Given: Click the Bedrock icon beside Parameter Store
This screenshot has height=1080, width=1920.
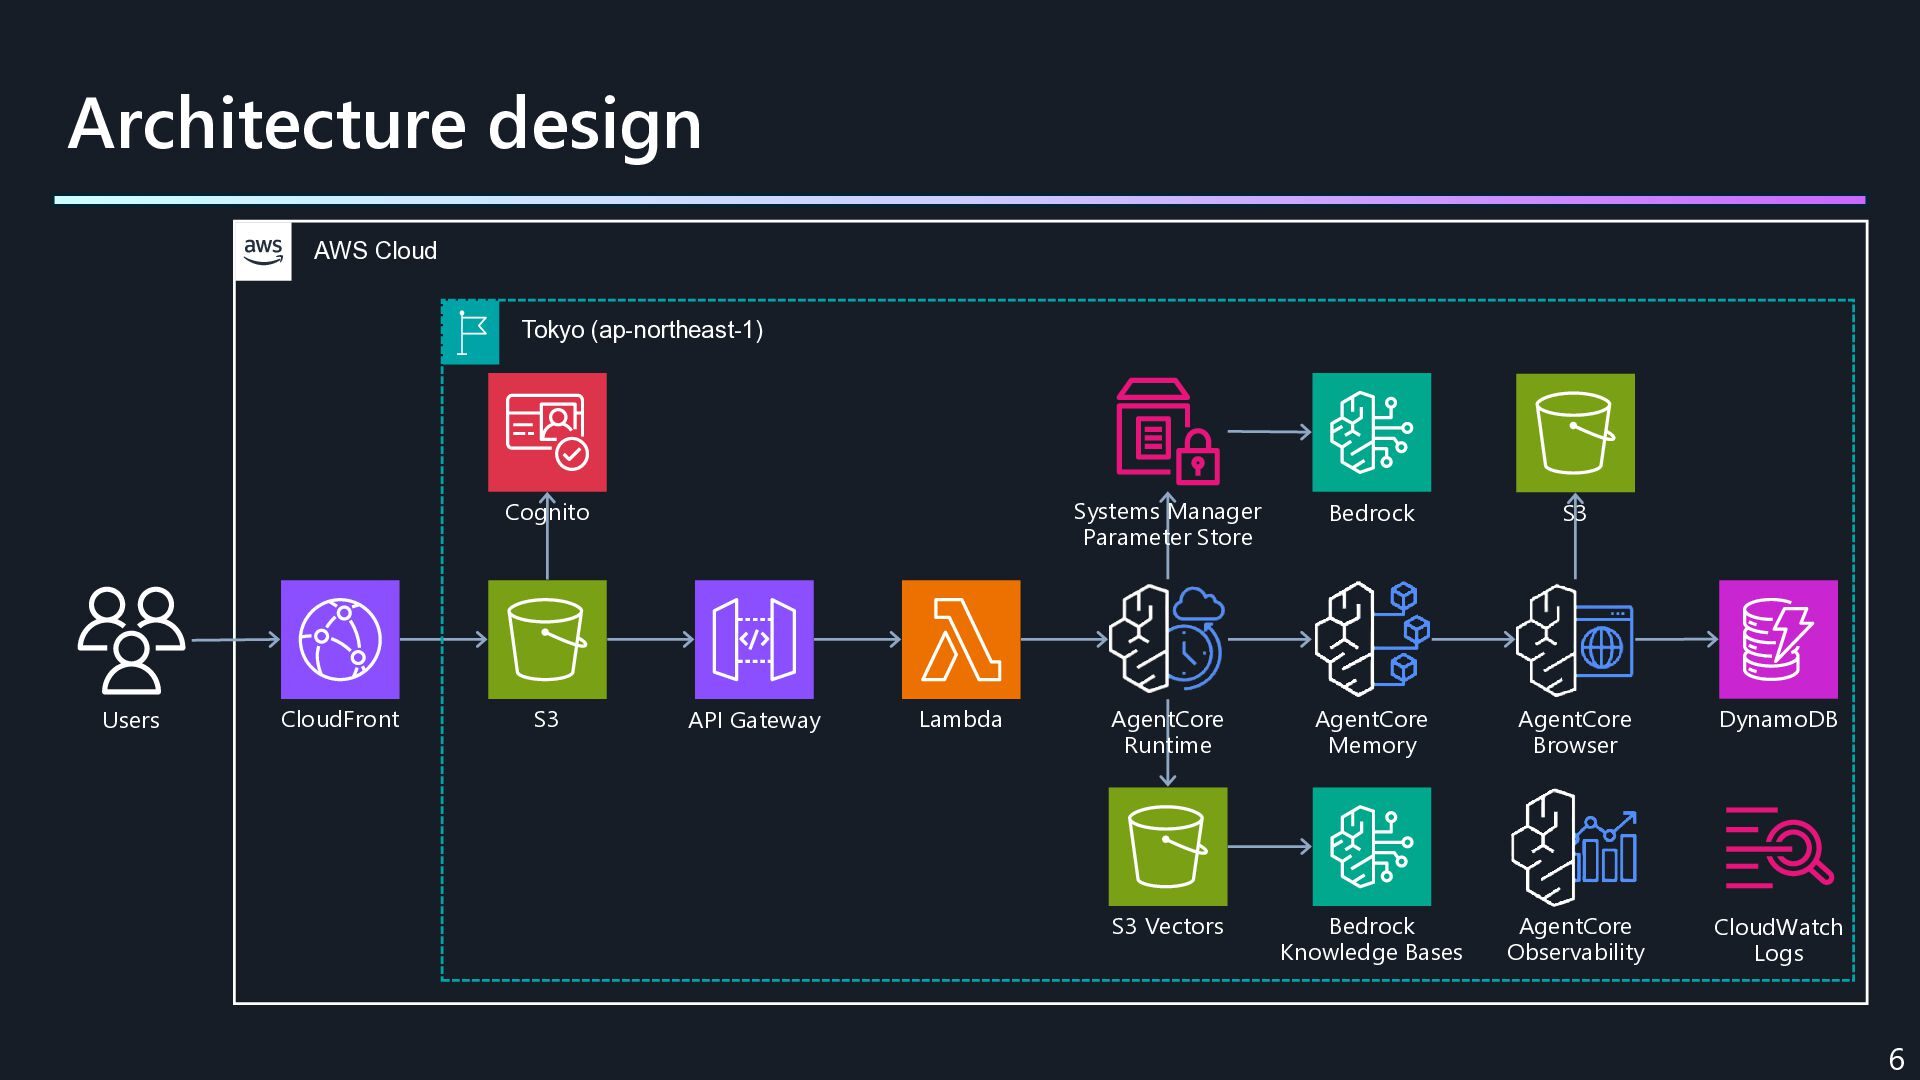Looking at the screenshot, I should pyautogui.click(x=1372, y=432).
